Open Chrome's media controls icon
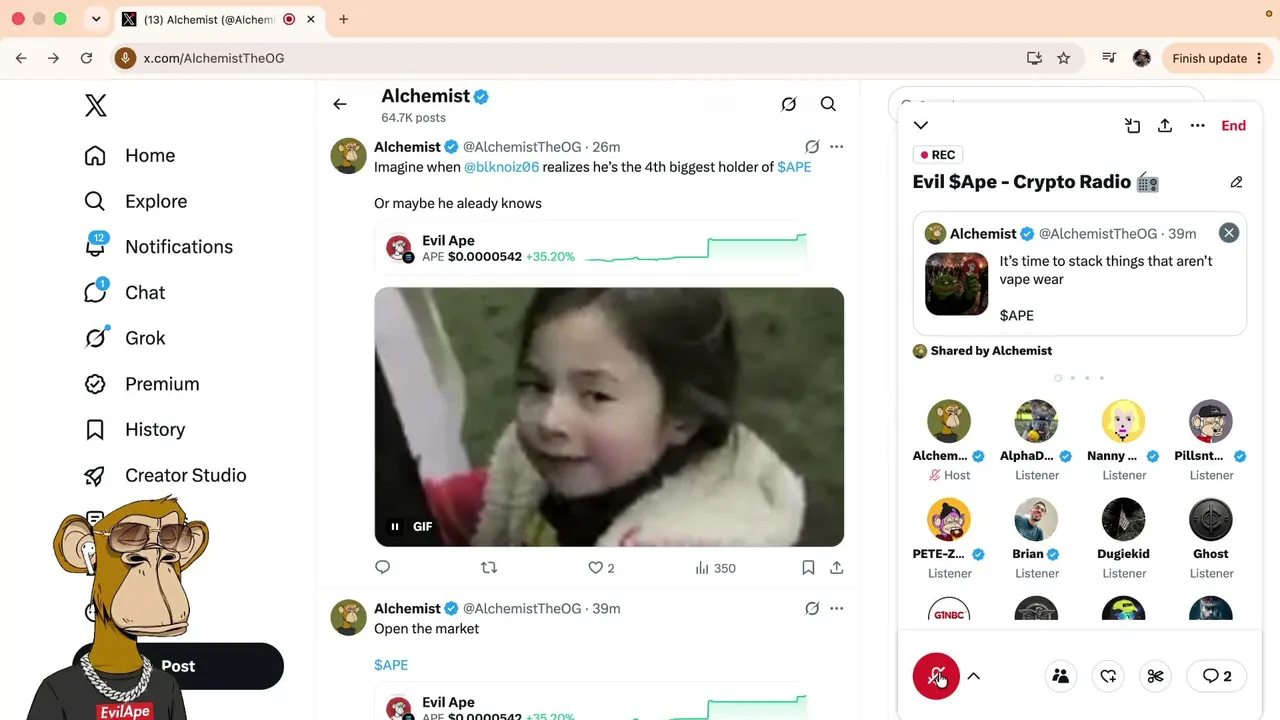This screenshot has width=1280, height=720. [x=1108, y=58]
